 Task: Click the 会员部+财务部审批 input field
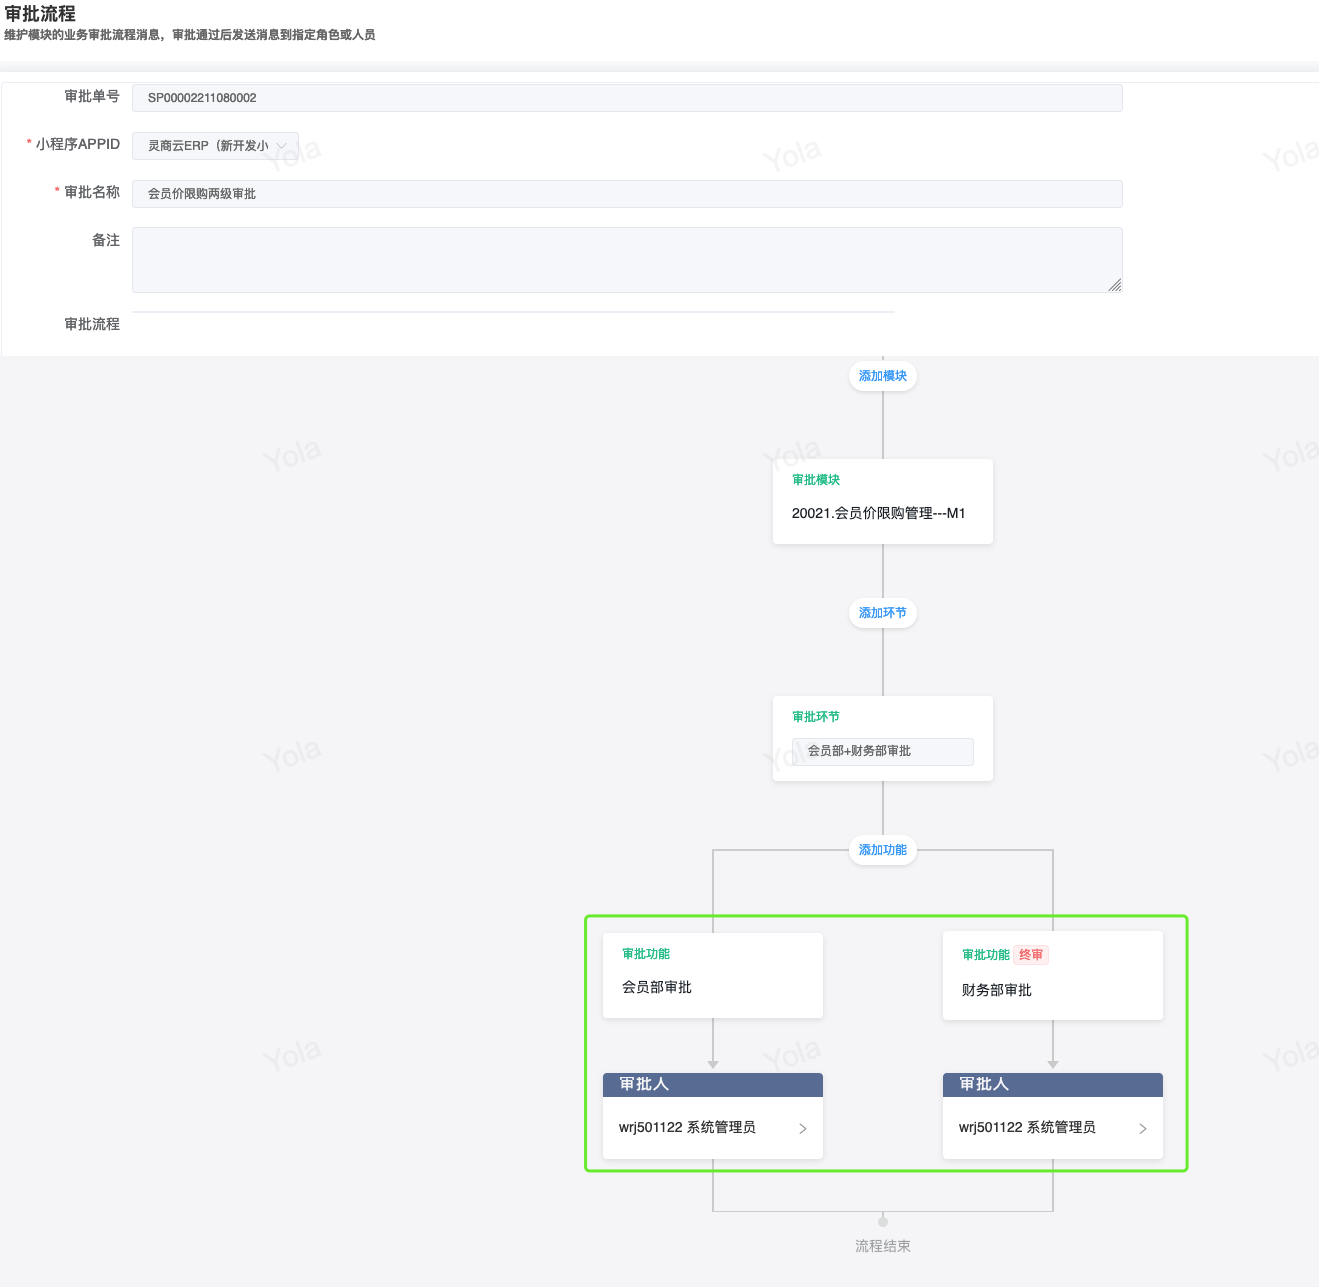(883, 751)
